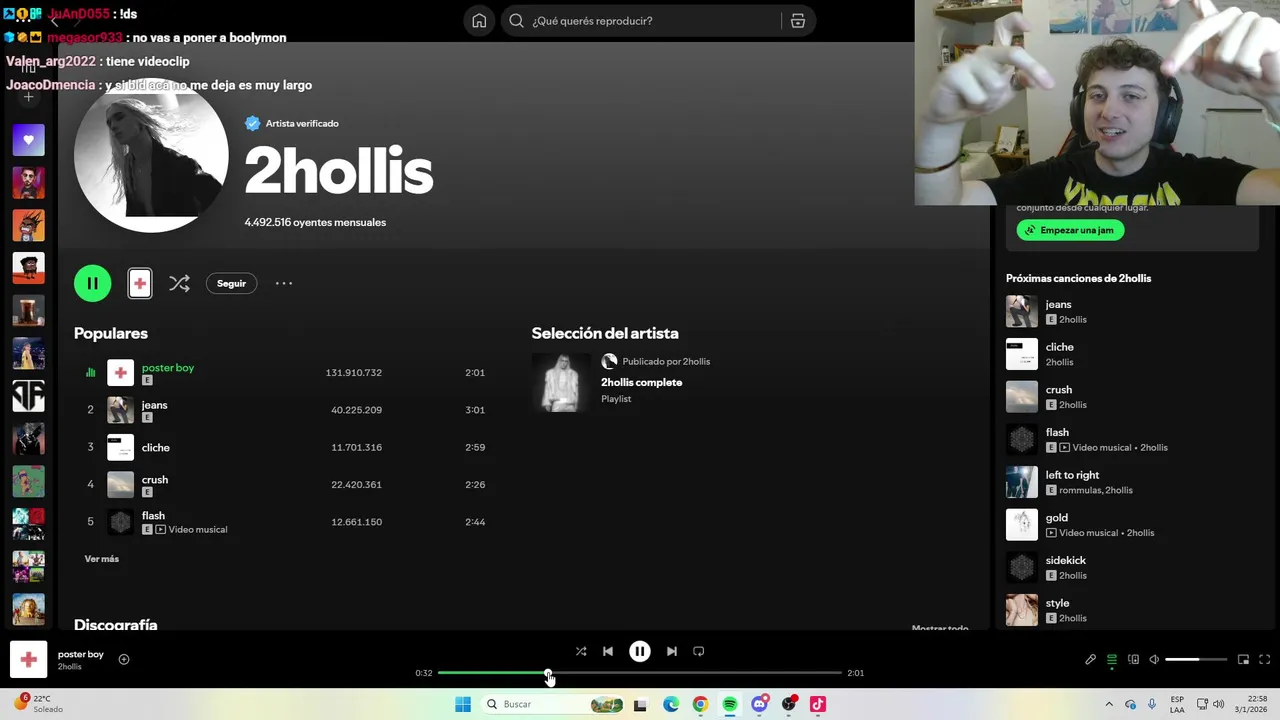Open the lyrics microphone icon
Screen dimensions: 1280x720
[x=1090, y=660]
